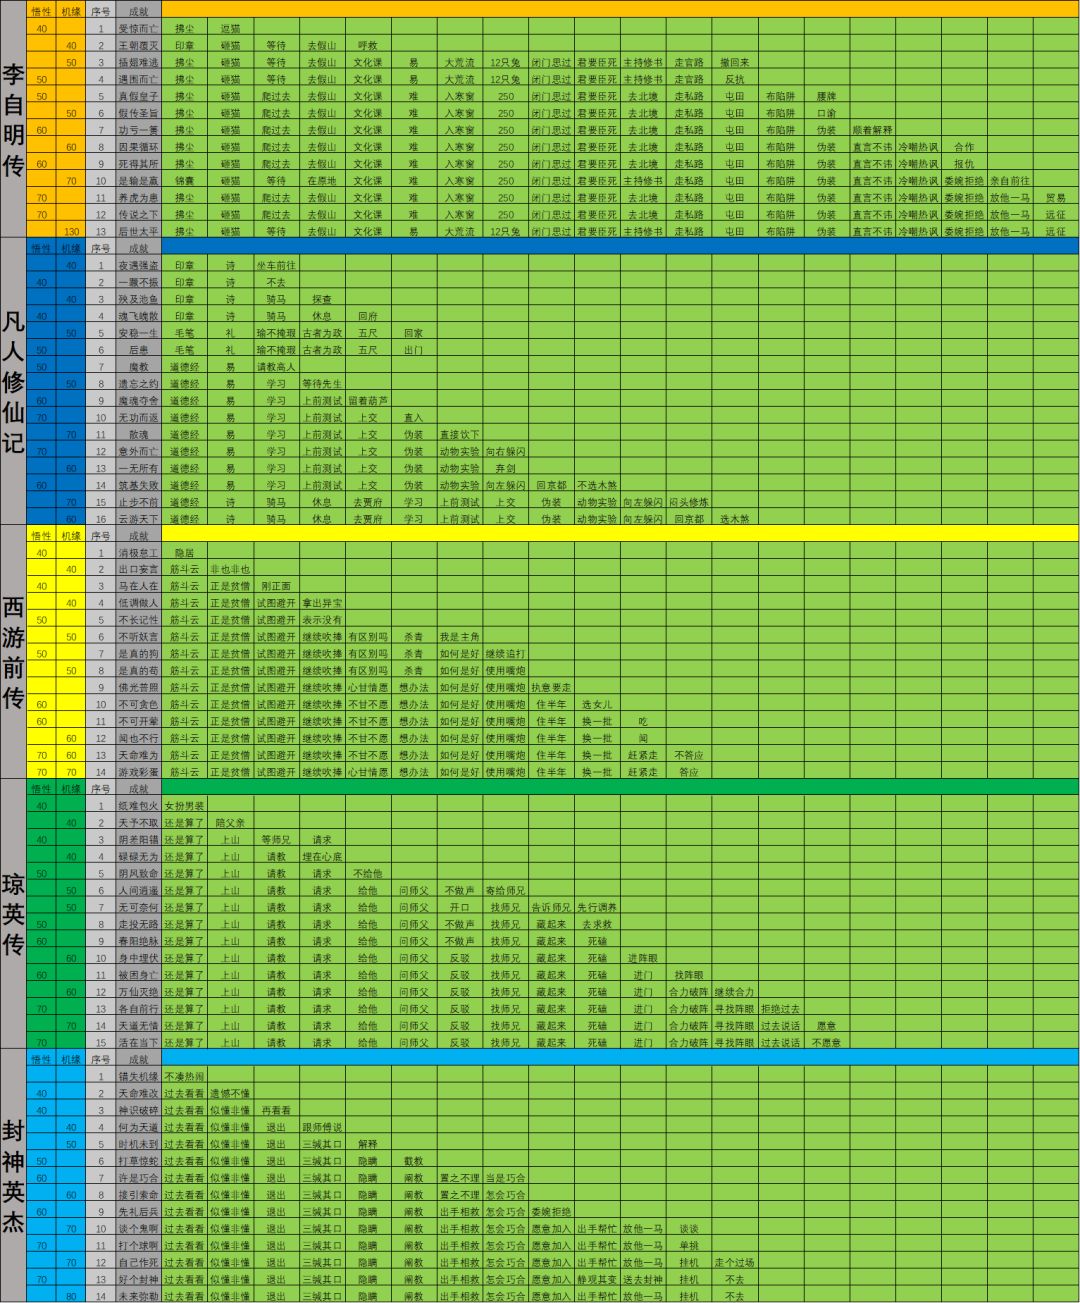
Task: Click the 当是巧合 cell in 许是巧合 row
Action: 505,1178
